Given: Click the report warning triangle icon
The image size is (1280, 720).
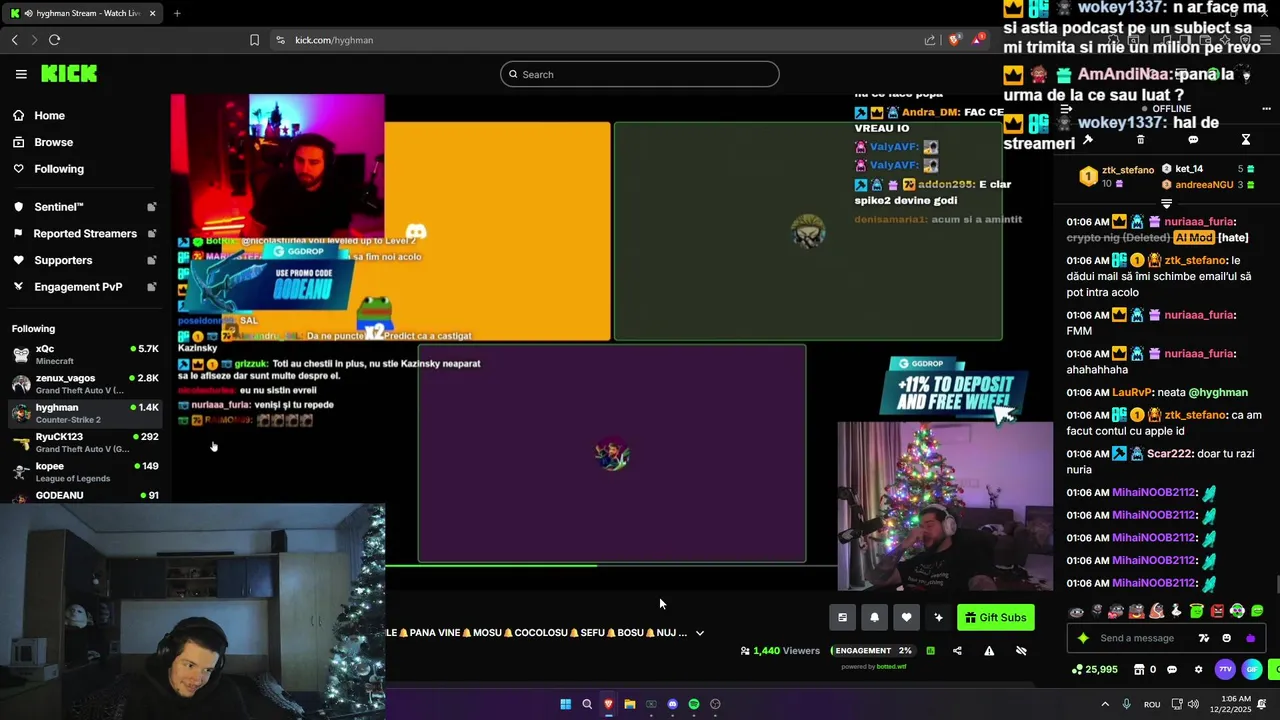Looking at the screenshot, I should coord(989,651).
